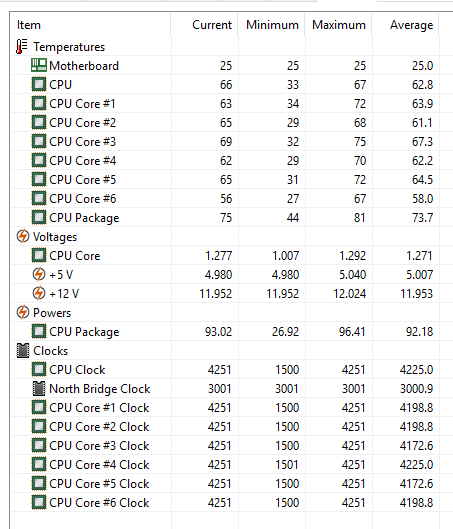Click the CPU Package temperature chip icon

(39, 217)
